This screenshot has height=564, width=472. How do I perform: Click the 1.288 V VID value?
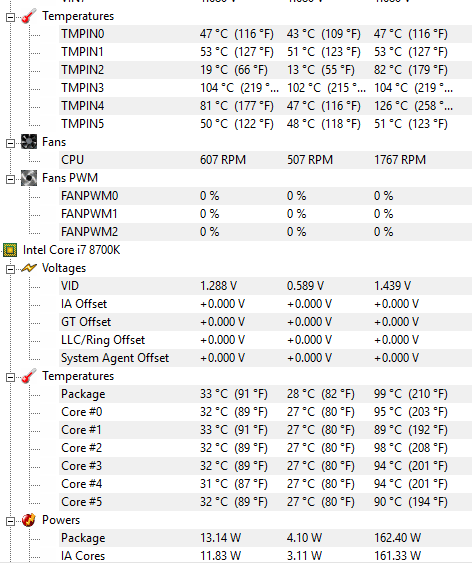218,286
